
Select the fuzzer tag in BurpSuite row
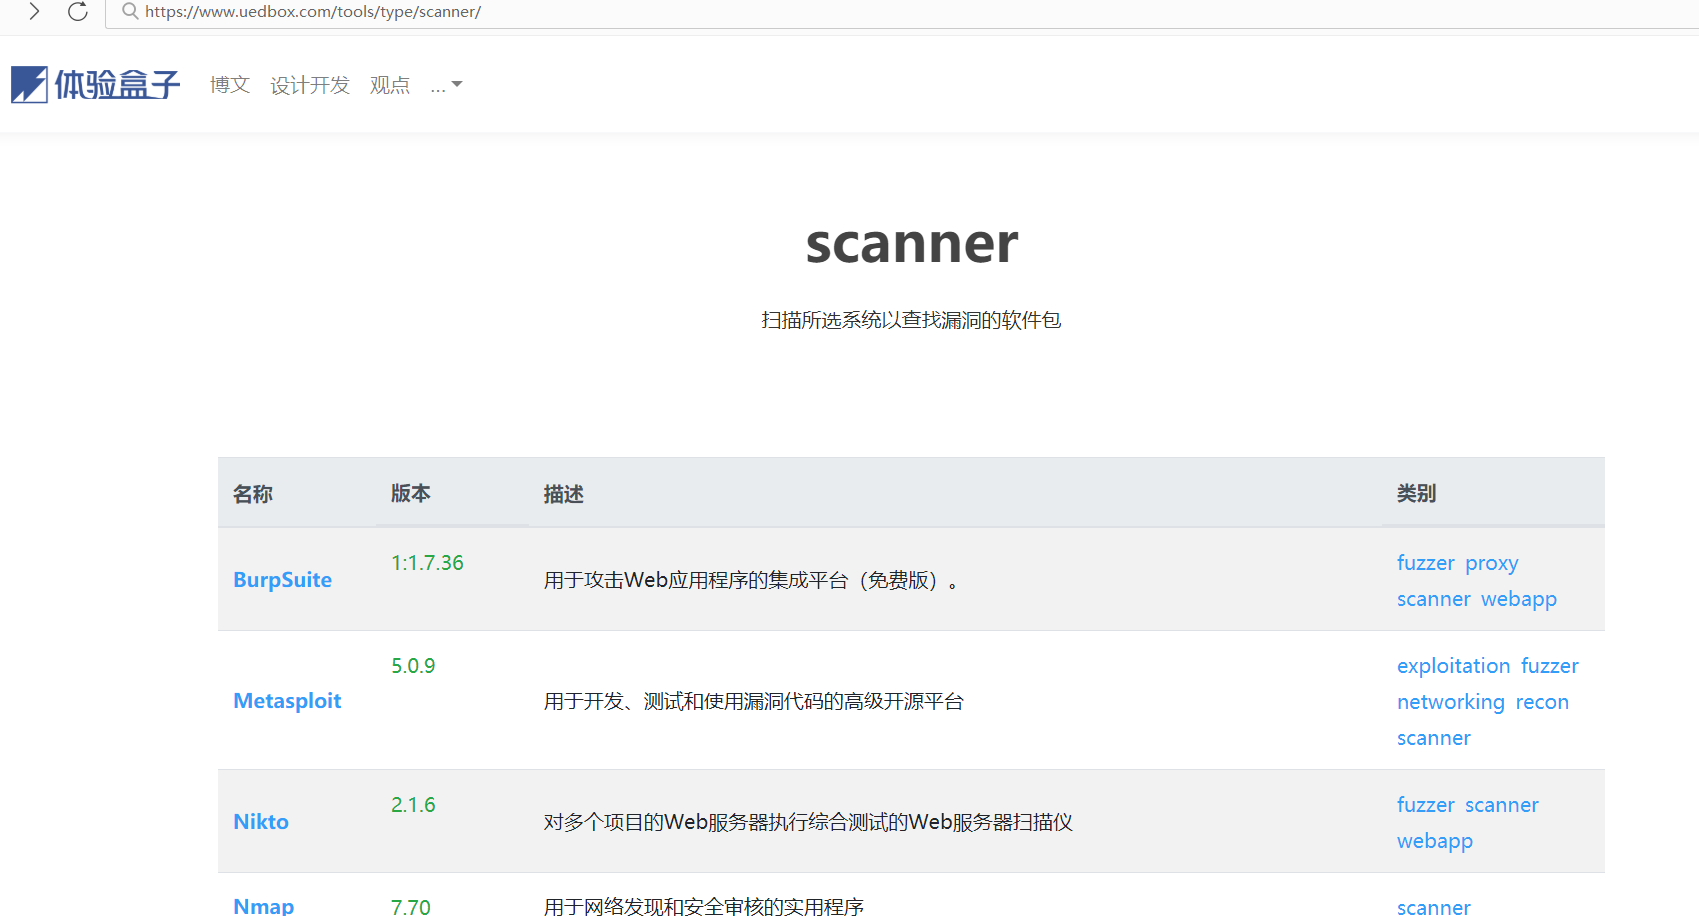[1426, 563]
